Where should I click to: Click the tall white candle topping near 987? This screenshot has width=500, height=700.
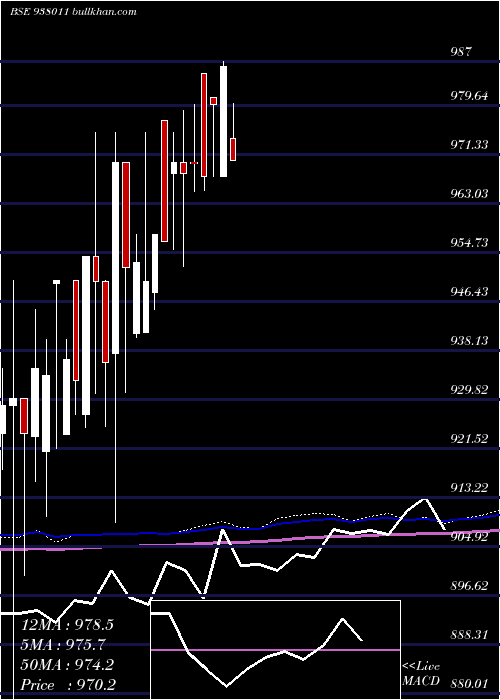[x=224, y=121]
